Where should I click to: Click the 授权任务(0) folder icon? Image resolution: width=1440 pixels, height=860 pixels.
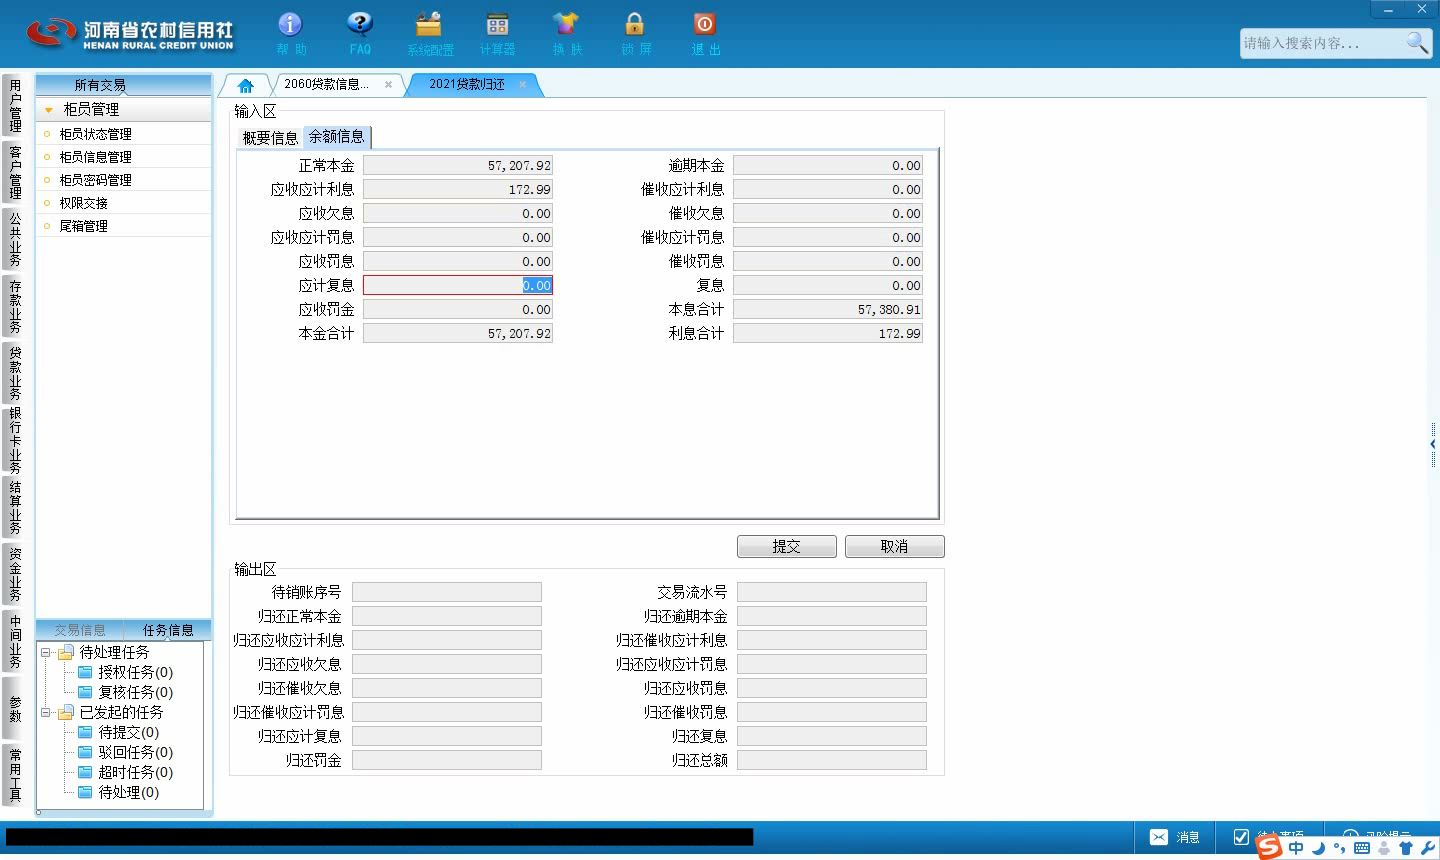(85, 672)
